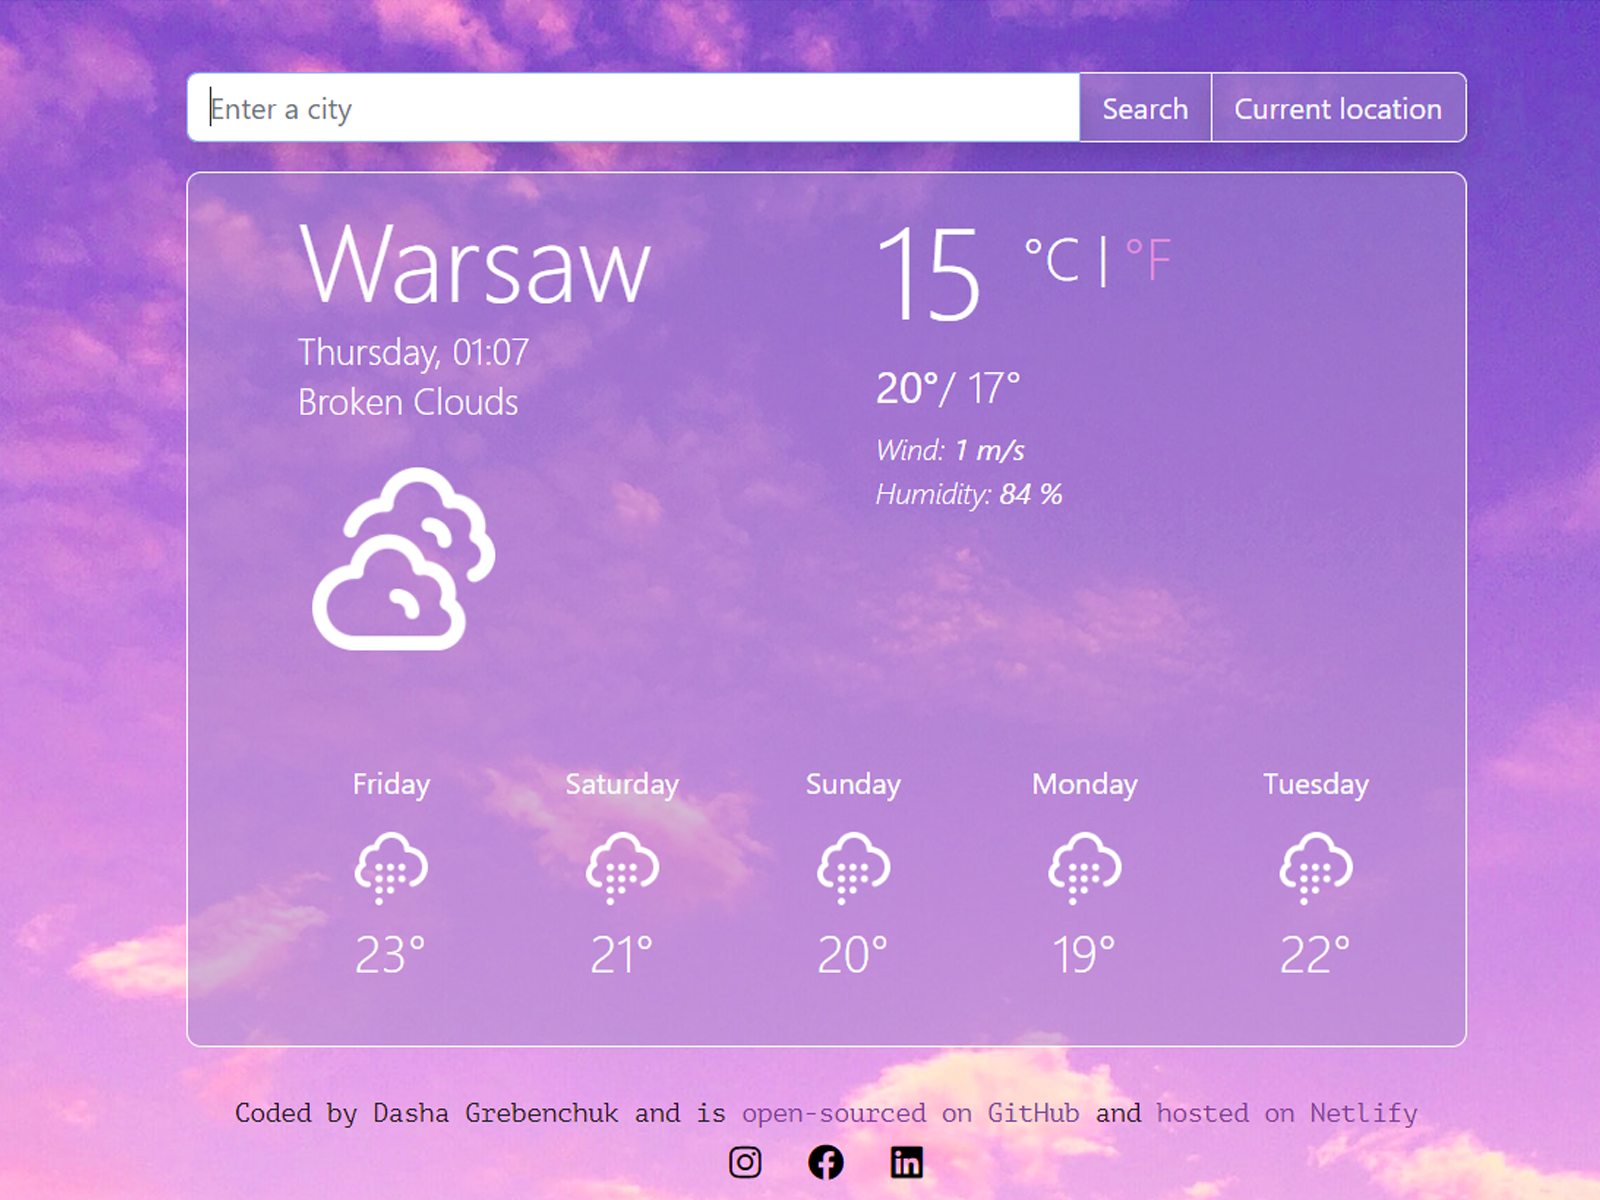Select the °C temperature unit
This screenshot has width=1600, height=1200.
pyautogui.click(x=1052, y=260)
